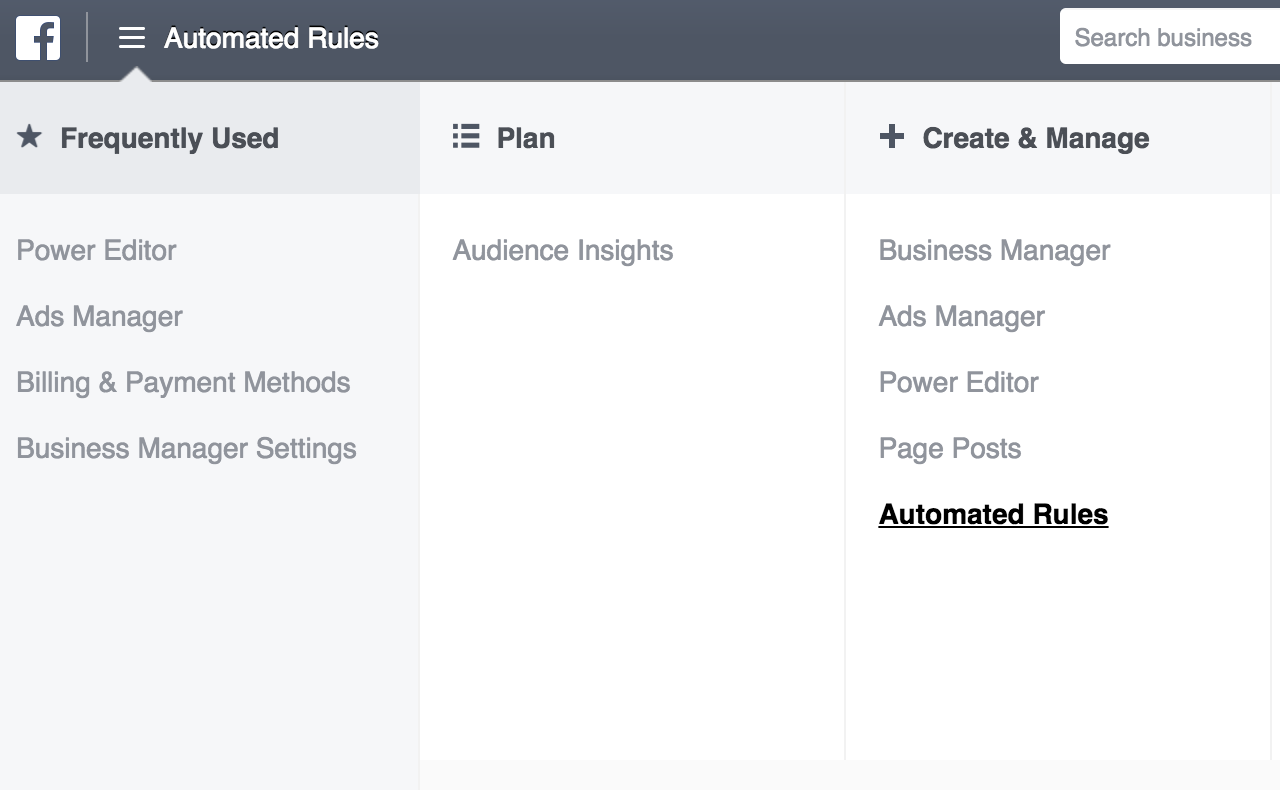This screenshot has height=790, width=1280.
Task: Click the list icon beside Plan
Action: coord(466,137)
